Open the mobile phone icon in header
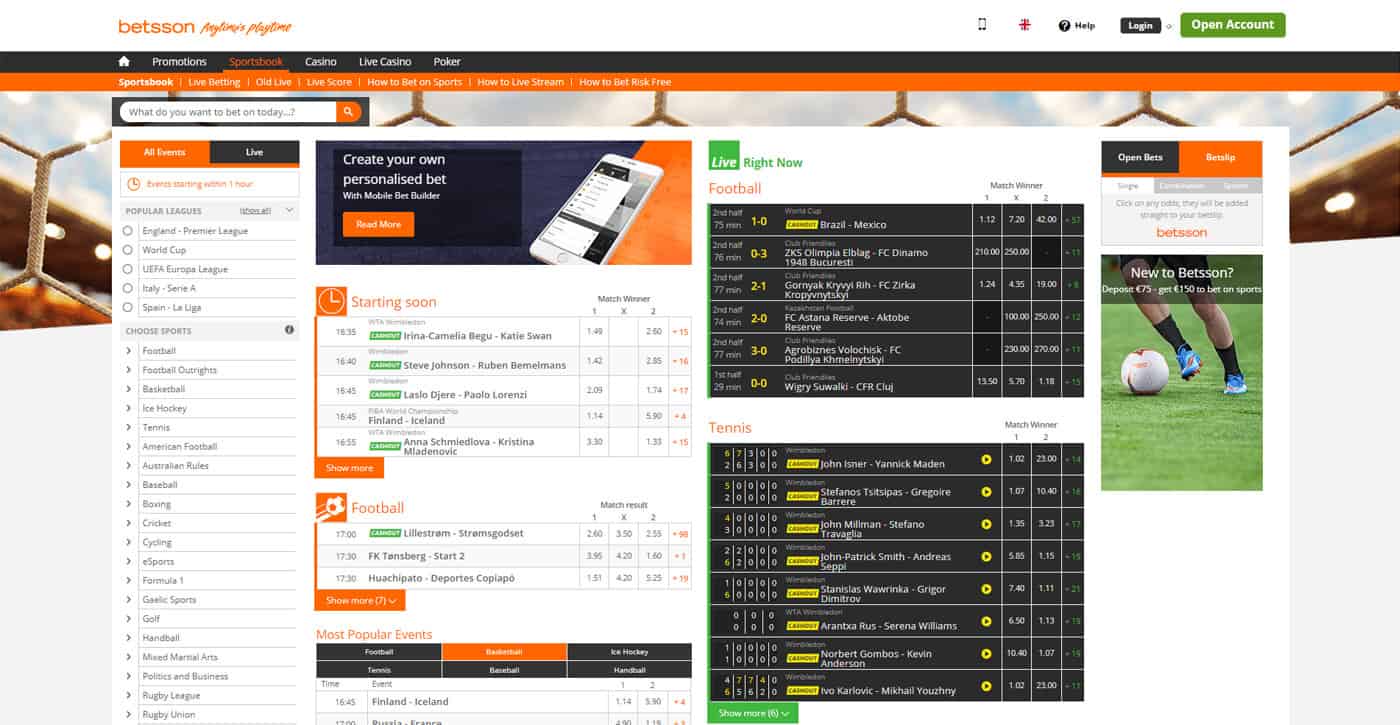The height and width of the screenshot is (725, 1400). pyautogui.click(x=982, y=25)
